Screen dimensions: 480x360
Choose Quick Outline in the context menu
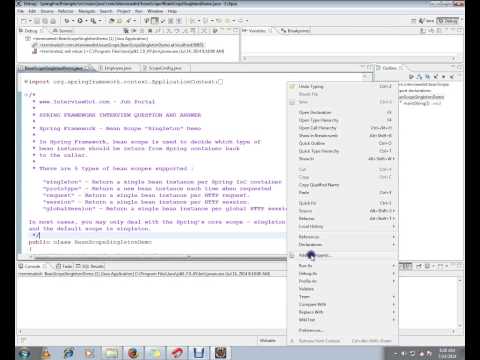[343, 143]
